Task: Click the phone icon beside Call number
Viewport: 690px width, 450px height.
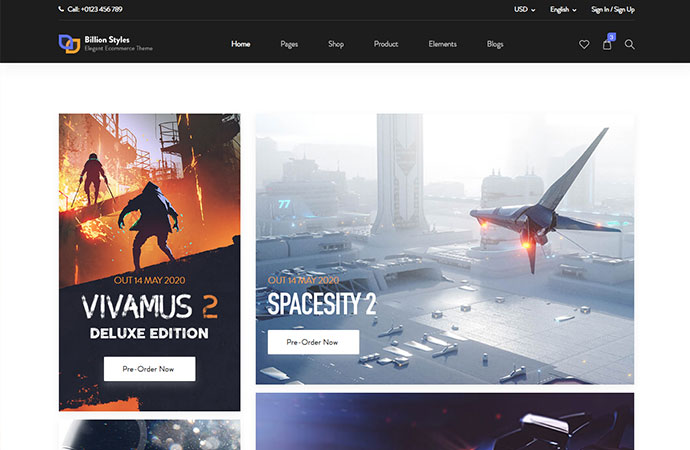Action: [61, 9]
